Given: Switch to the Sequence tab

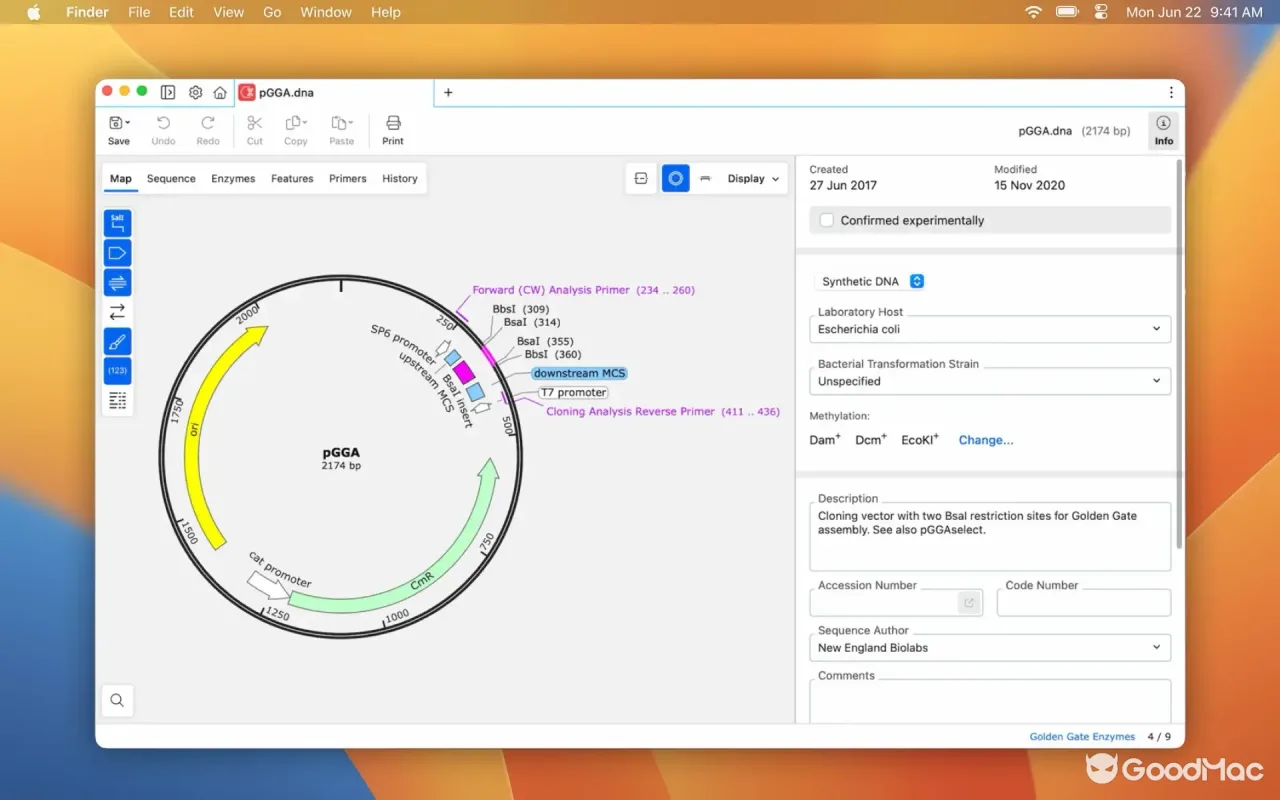Looking at the screenshot, I should pyautogui.click(x=171, y=178).
